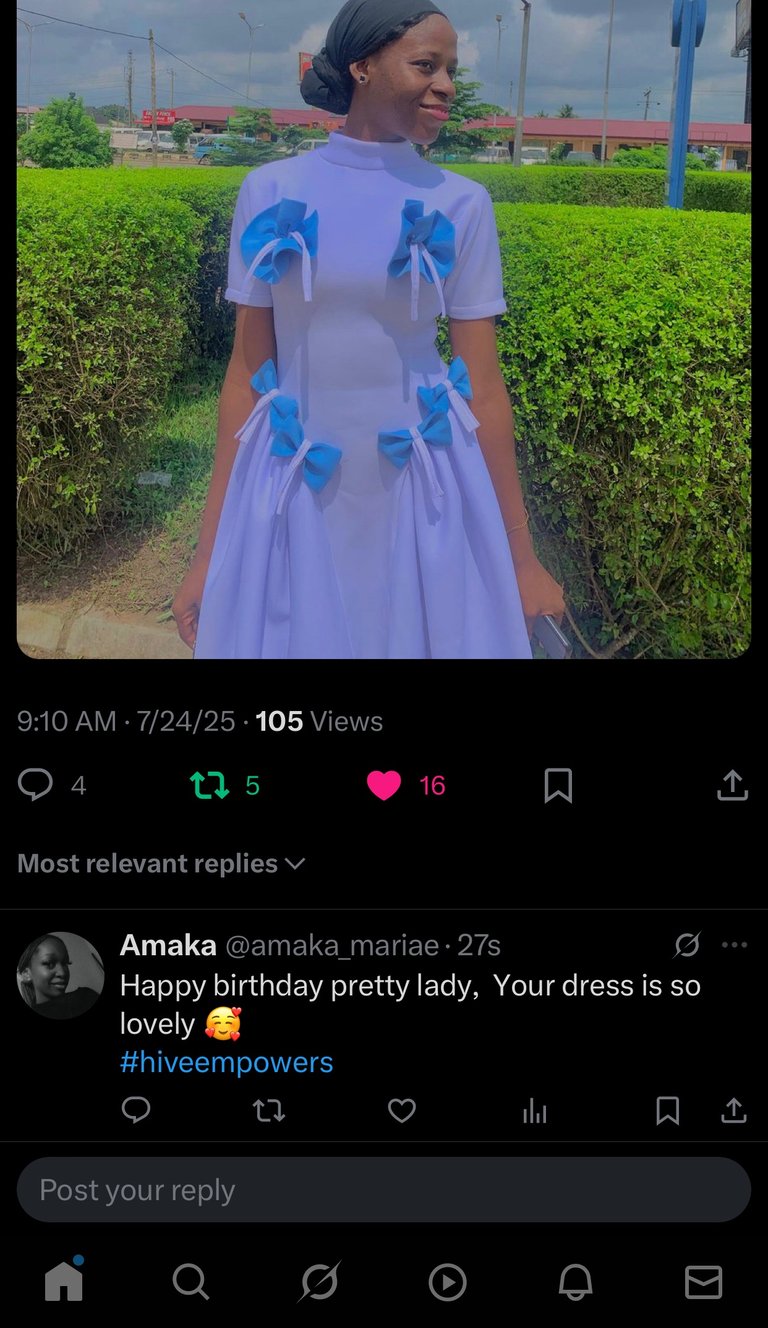Open Messages envelope tab

(x=703, y=1281)
